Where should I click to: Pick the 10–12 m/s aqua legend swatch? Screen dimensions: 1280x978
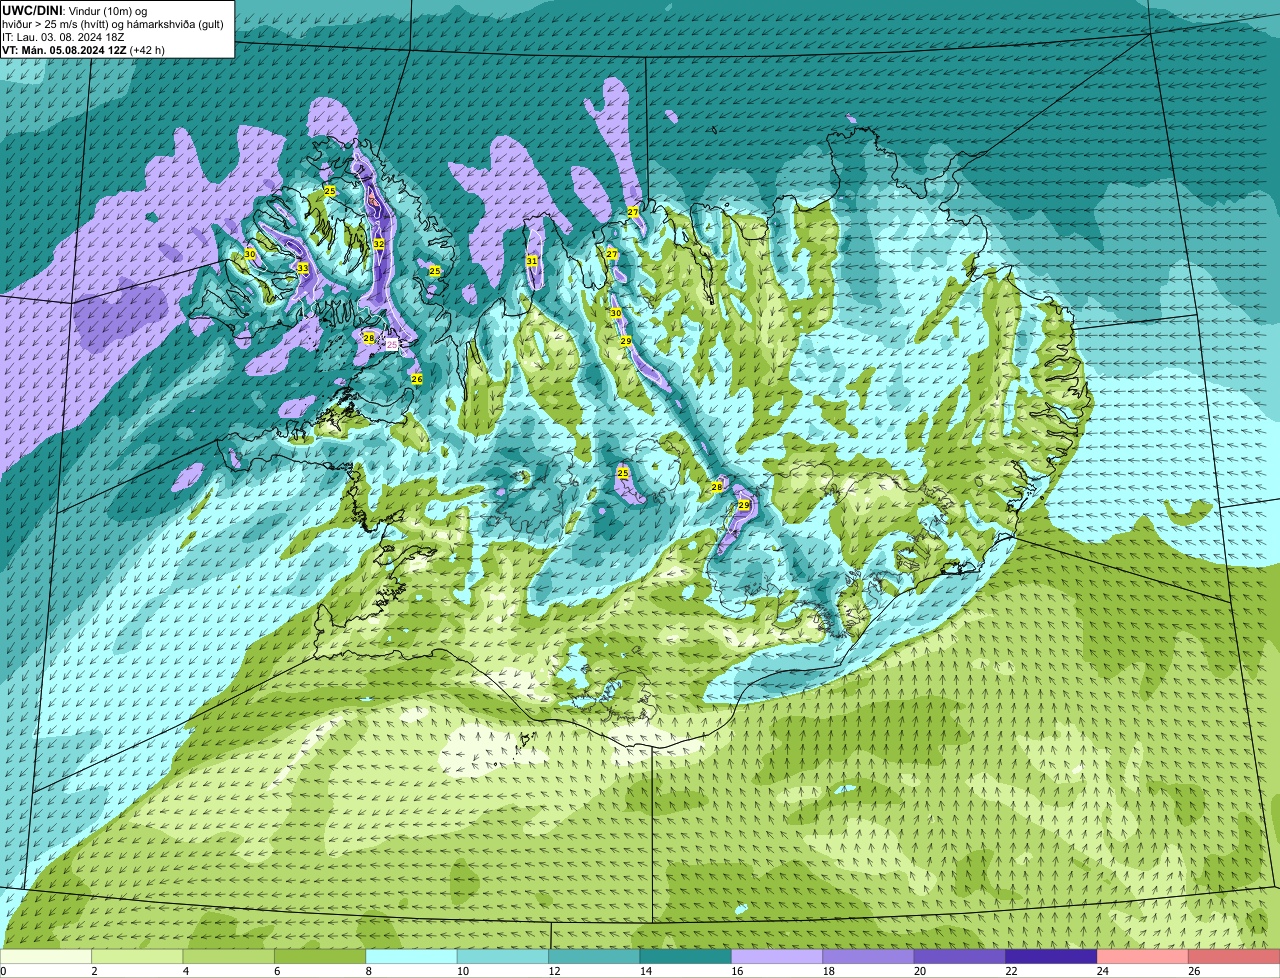point(503,956)
